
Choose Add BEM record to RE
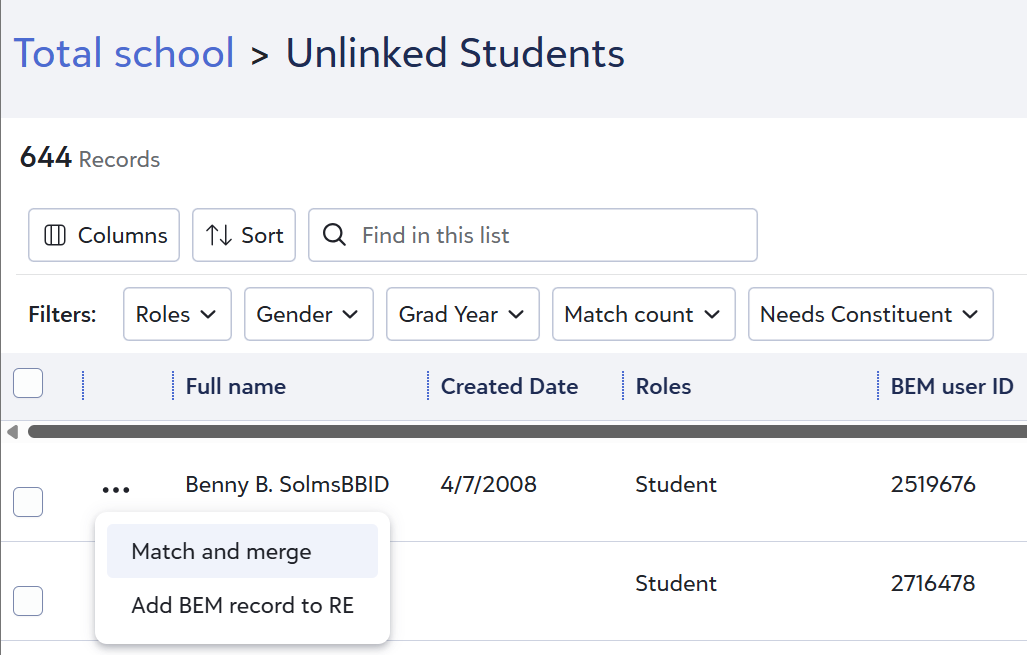pos(242,605)
